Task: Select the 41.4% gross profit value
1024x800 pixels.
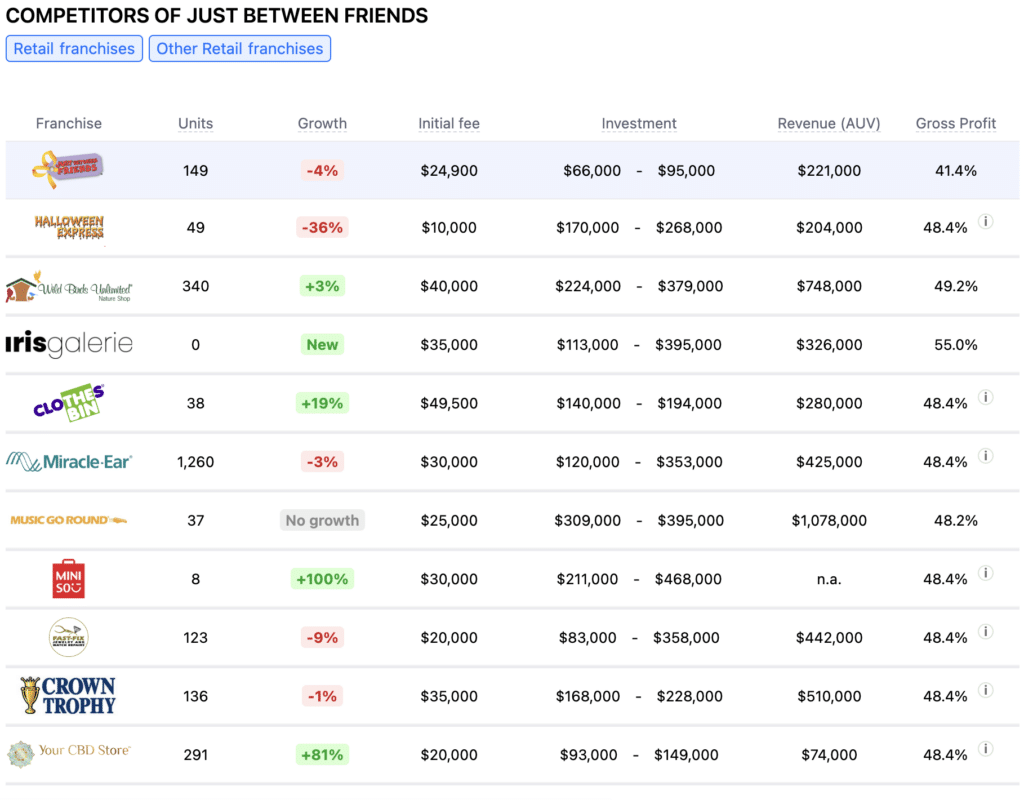Action: 955,170
